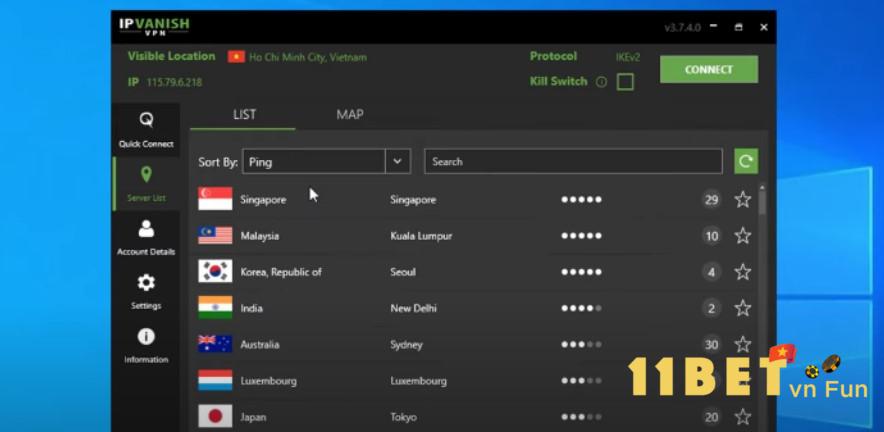Click India server count badge 2

click(711, 308)
